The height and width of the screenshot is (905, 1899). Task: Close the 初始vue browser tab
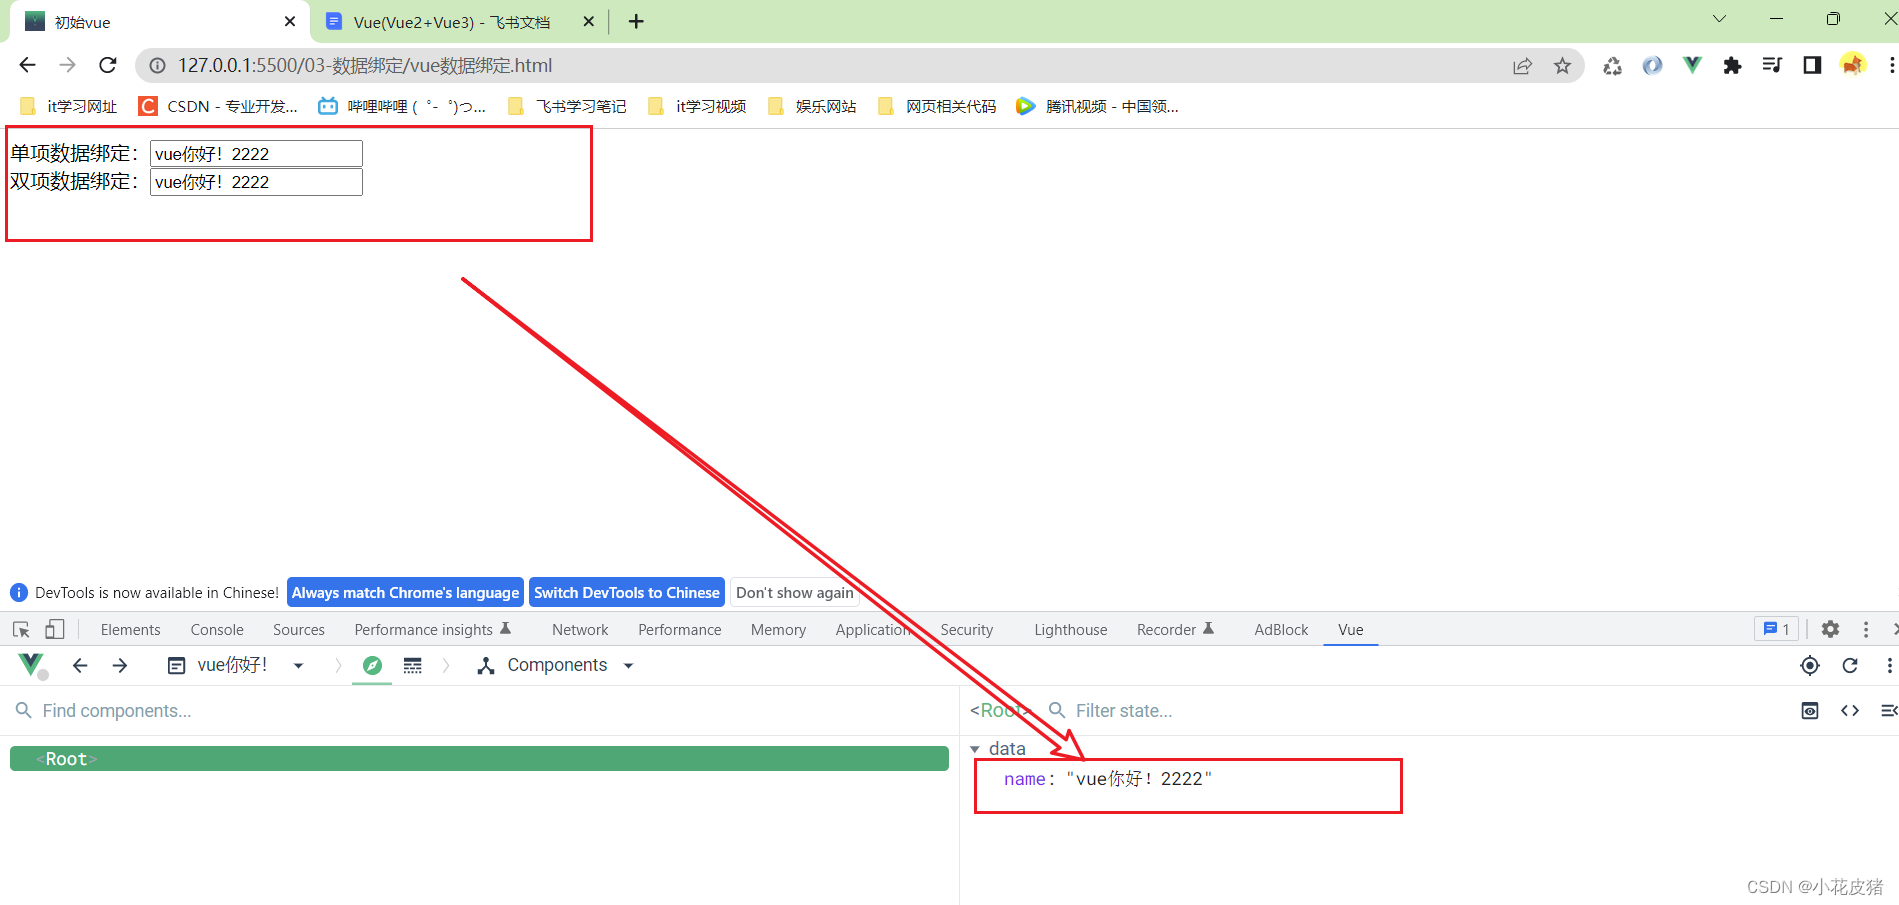click(x=290, y=21)
